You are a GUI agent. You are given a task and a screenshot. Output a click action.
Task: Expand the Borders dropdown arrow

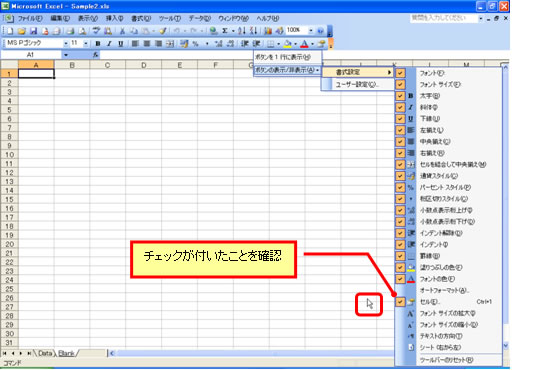point(278,44)
